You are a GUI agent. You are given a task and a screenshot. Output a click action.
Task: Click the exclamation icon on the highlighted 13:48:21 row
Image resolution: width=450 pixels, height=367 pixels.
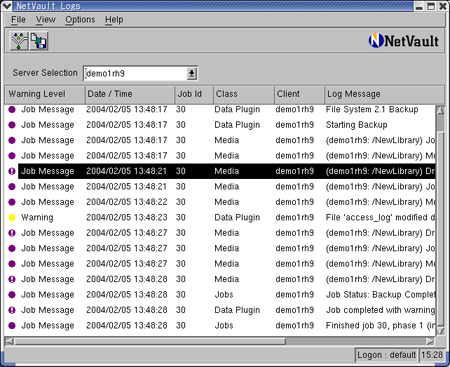[12, 171]
